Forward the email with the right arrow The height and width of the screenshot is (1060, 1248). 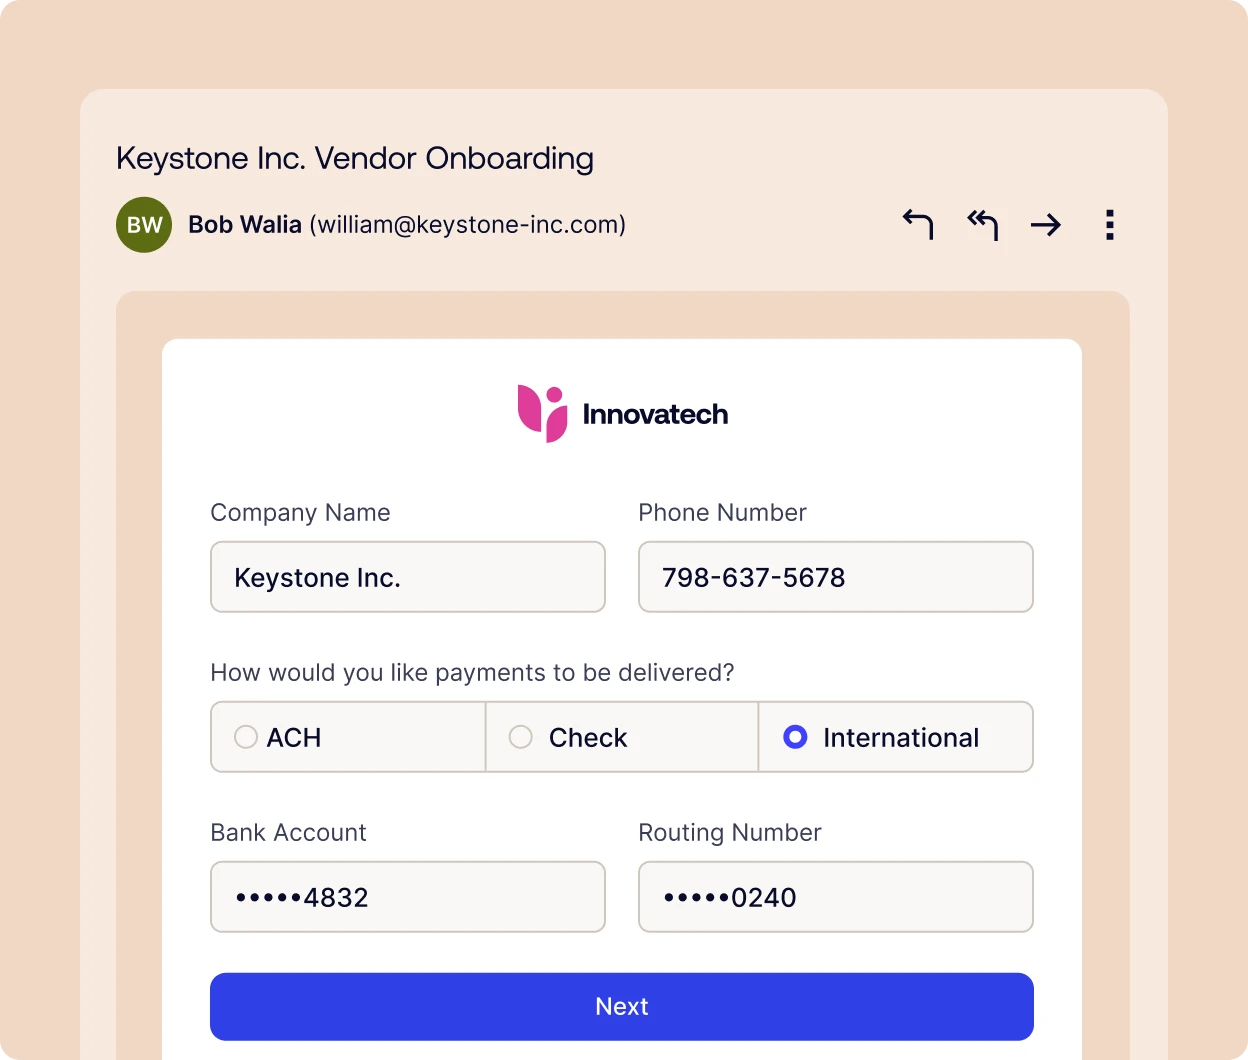pyautogui.click(x=1046, y=225)
